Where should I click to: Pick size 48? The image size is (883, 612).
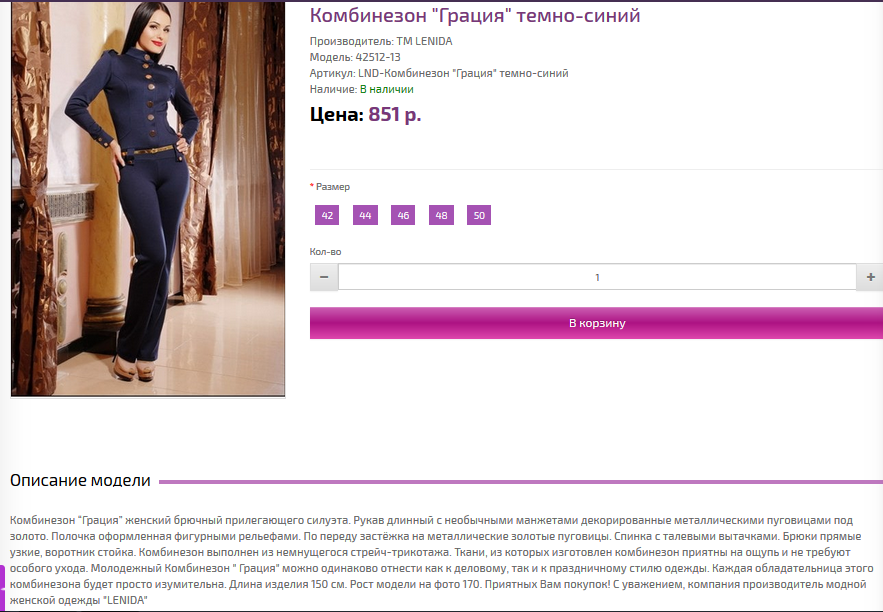tap(441, 215)
